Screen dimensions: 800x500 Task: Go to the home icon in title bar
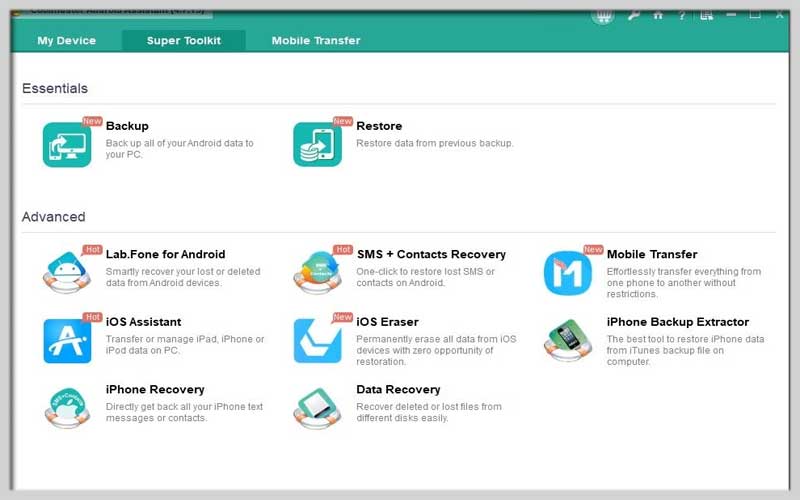click(658, 15)
